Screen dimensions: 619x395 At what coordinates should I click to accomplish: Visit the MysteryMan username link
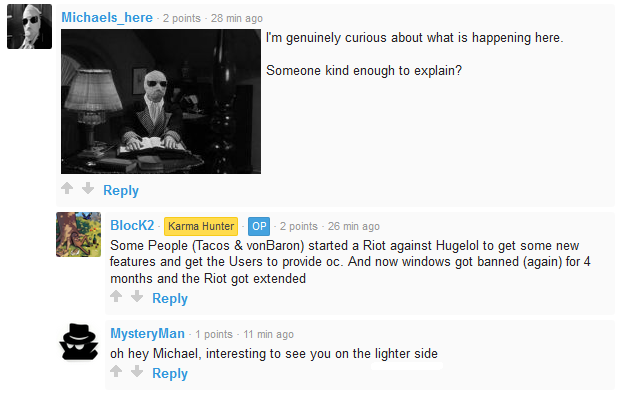(147, 333)
